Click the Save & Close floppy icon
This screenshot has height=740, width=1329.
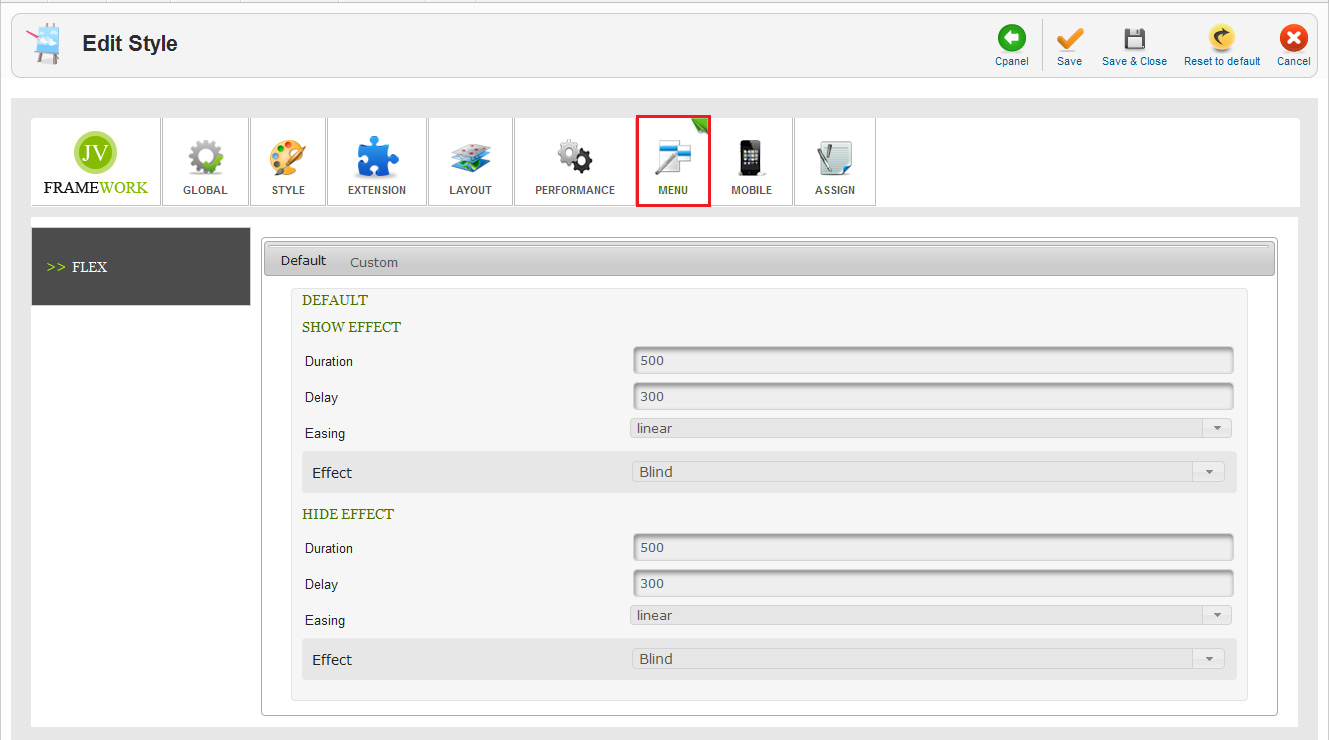click(x=1134, y=39)
